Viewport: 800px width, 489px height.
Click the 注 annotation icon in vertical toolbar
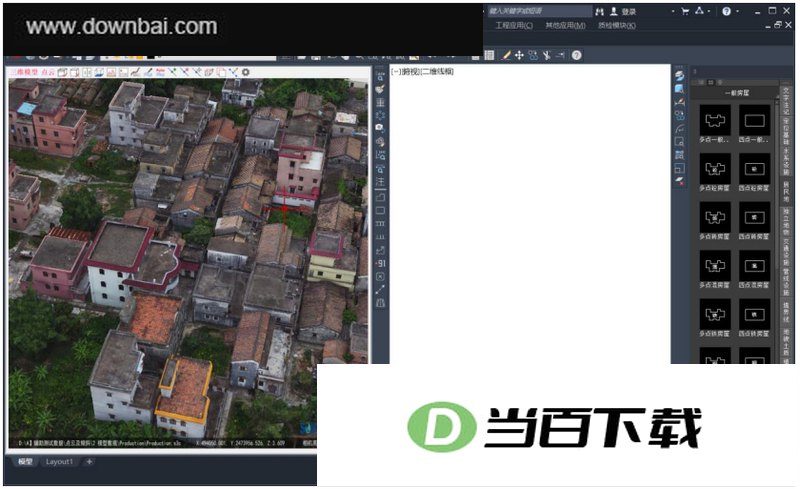(380, 182)
